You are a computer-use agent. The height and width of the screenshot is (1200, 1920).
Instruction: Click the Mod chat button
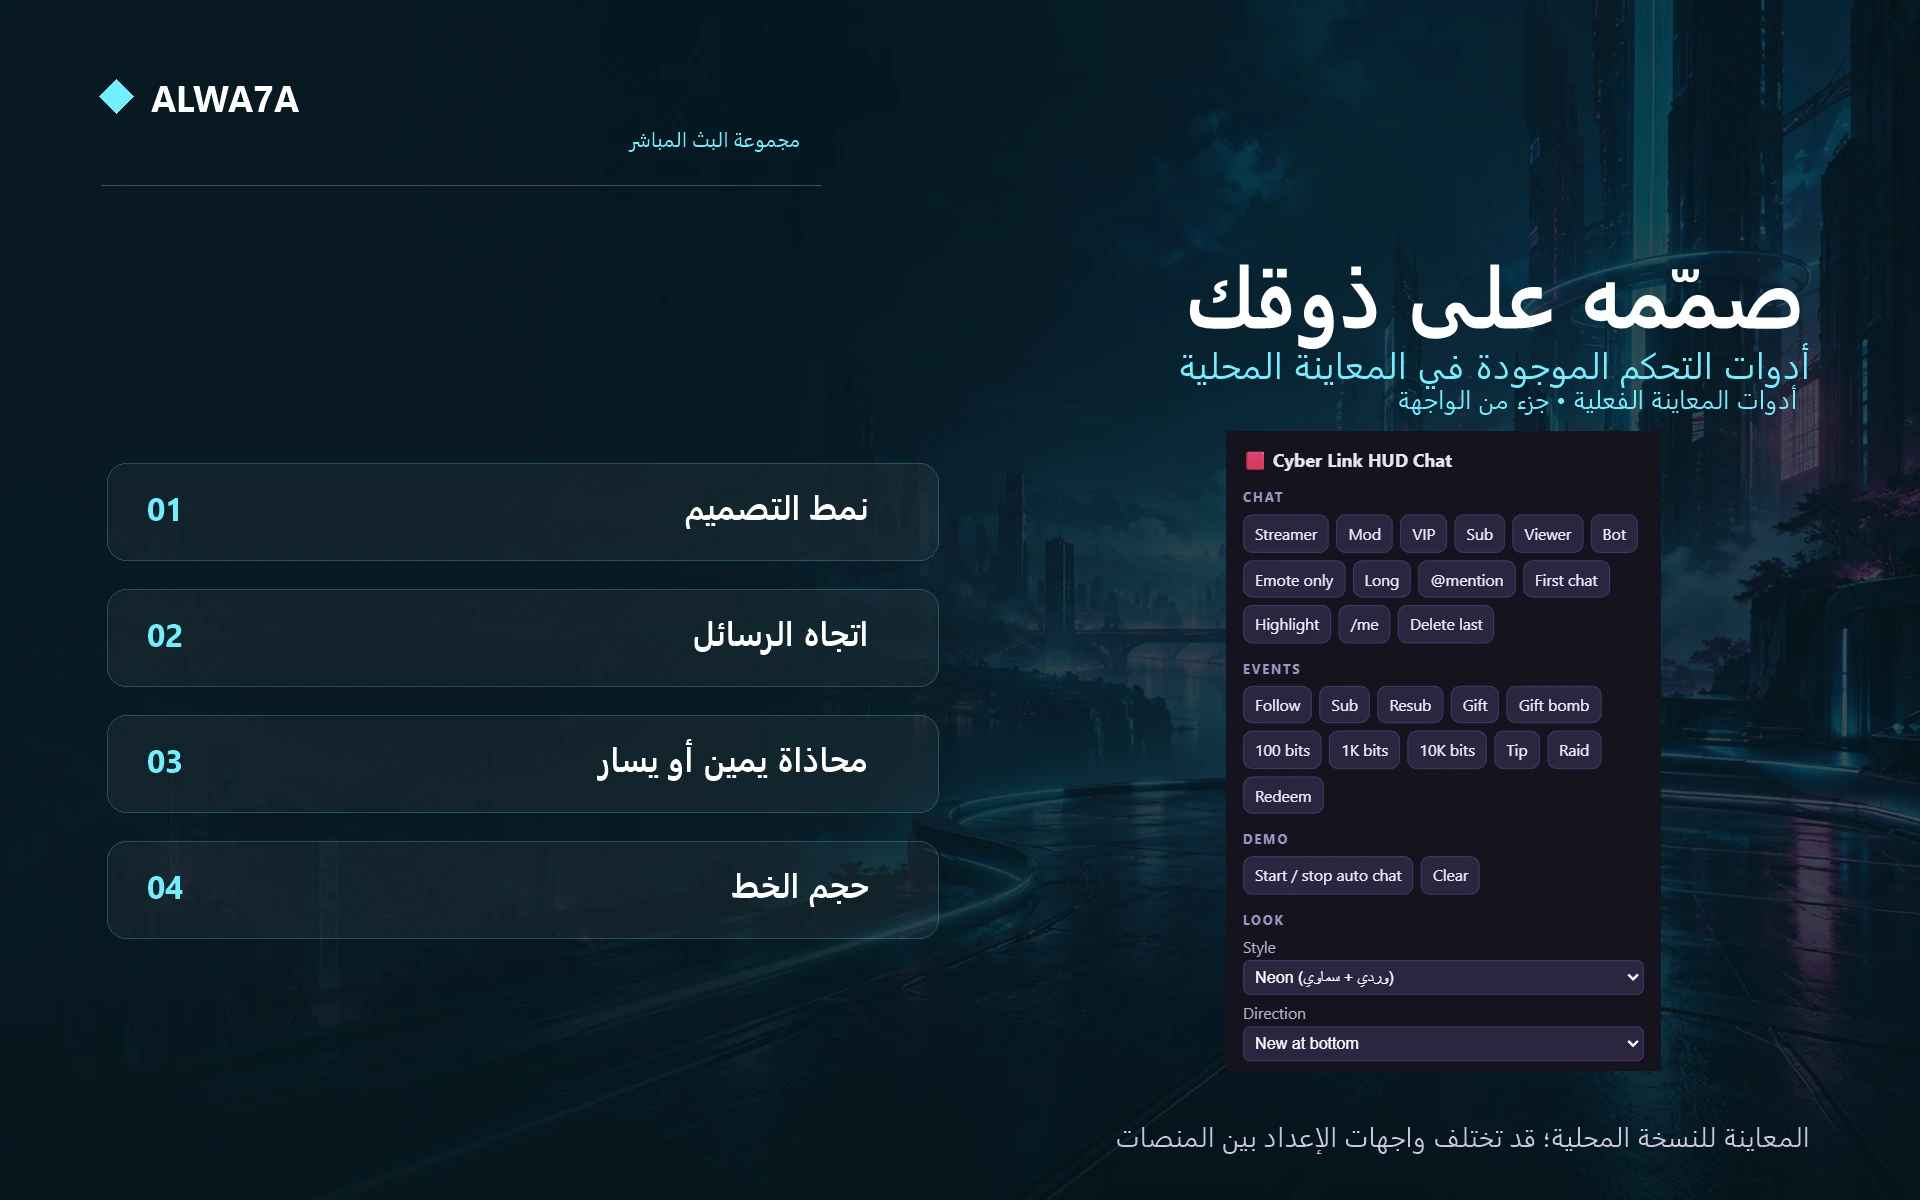click(x=1364, y=534)
